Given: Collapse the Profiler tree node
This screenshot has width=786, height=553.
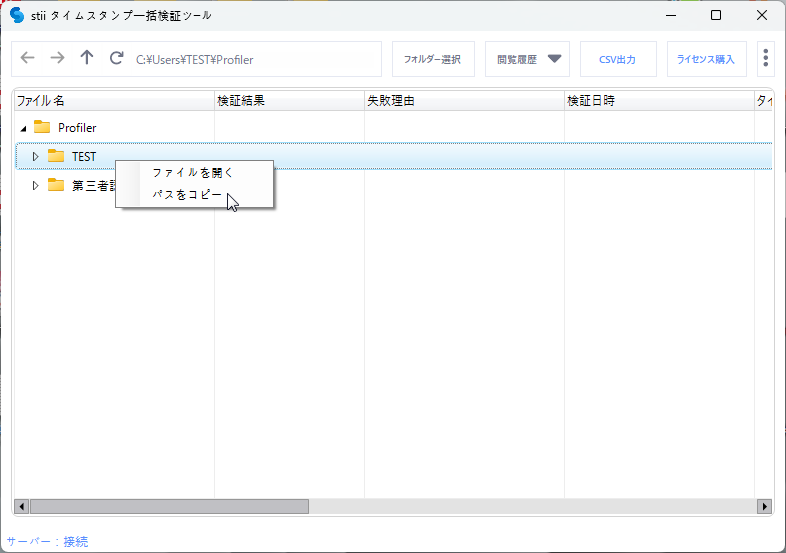Looking at the screenshot, I should click(23, 128).
